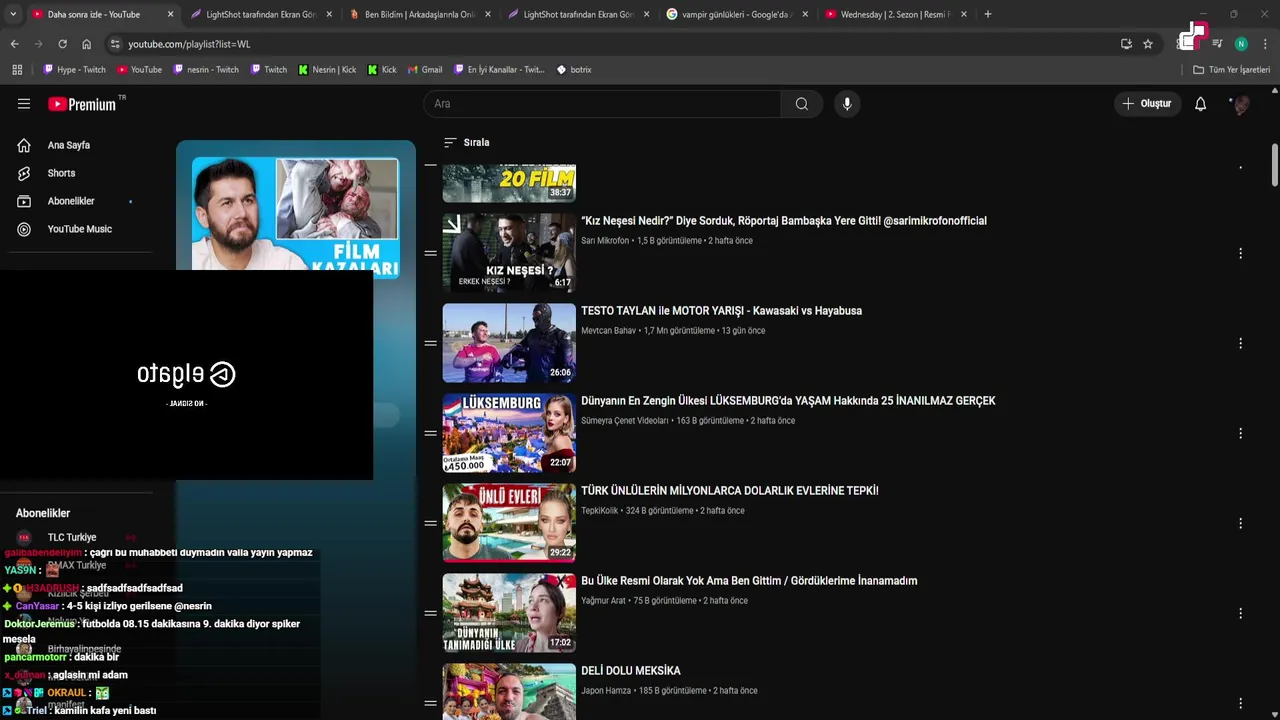Open the account avatar menu

tap(1240, 104)
